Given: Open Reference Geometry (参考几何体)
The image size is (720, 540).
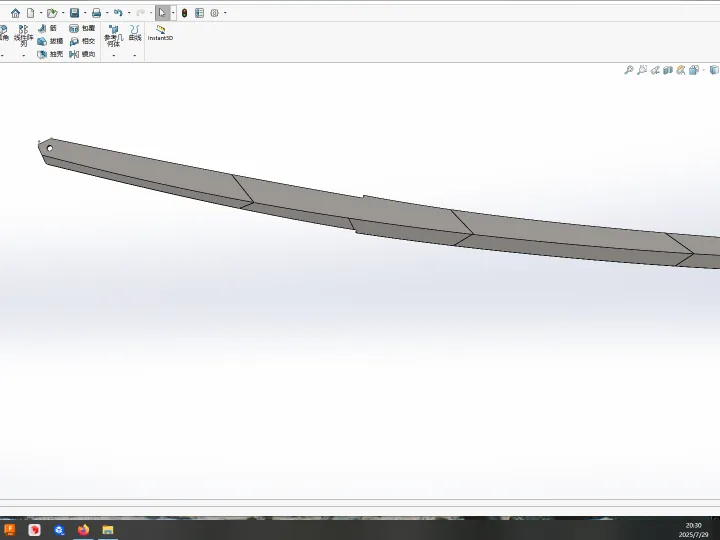Looking at the screenshot, I should pos(113,36).
